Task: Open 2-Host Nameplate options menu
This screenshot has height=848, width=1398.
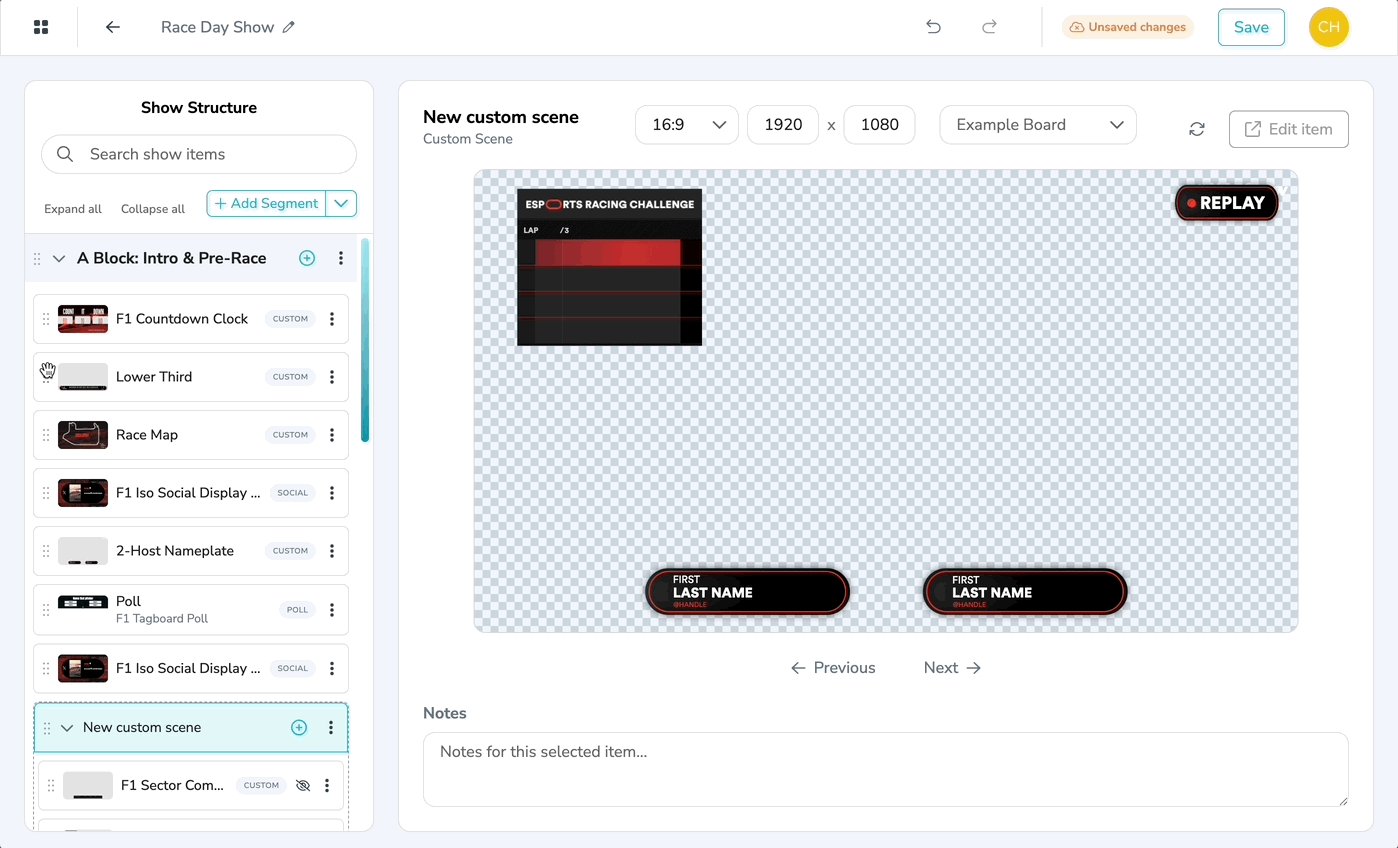Action: tap(332, 551)
